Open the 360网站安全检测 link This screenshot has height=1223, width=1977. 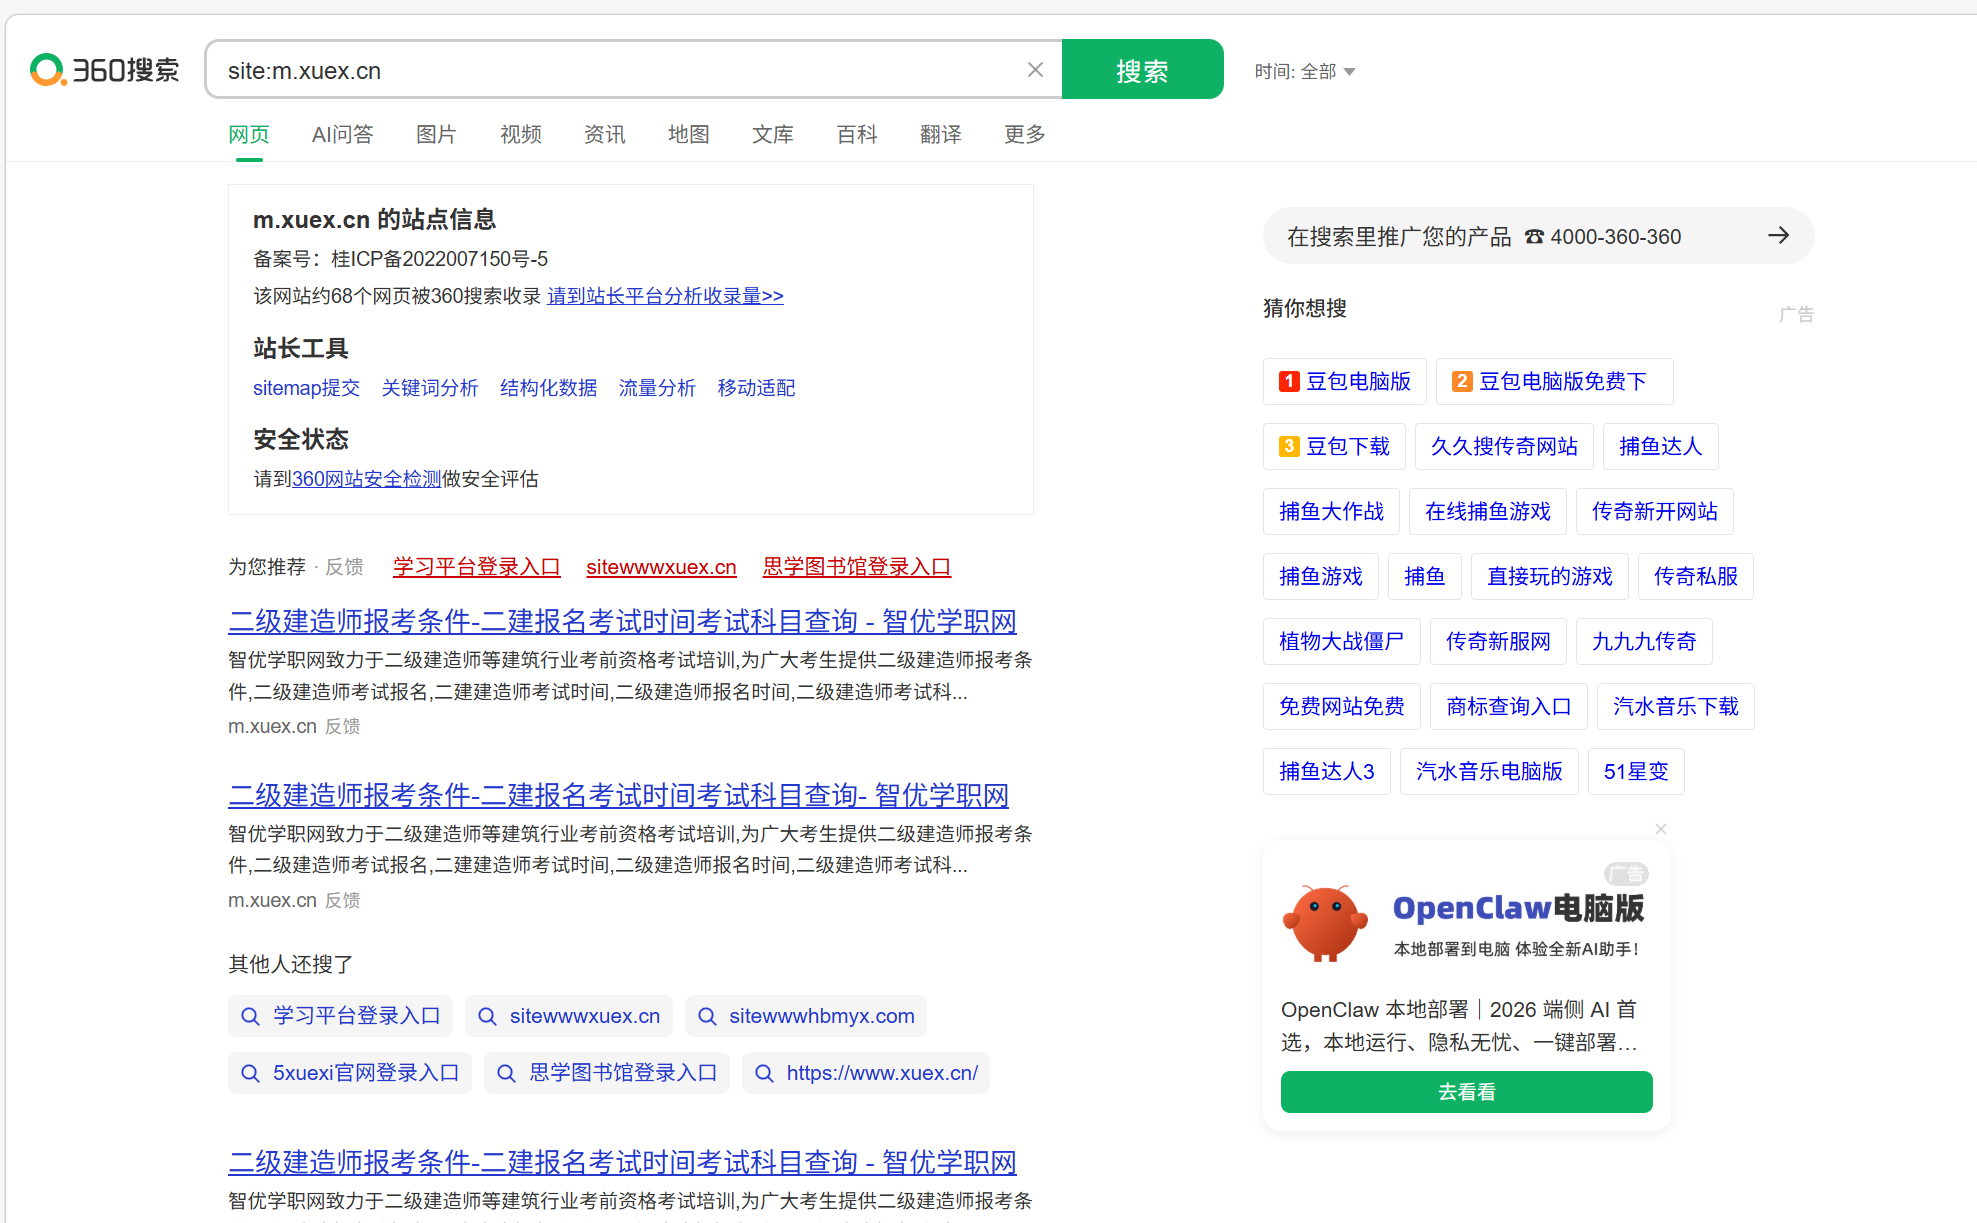366,479
